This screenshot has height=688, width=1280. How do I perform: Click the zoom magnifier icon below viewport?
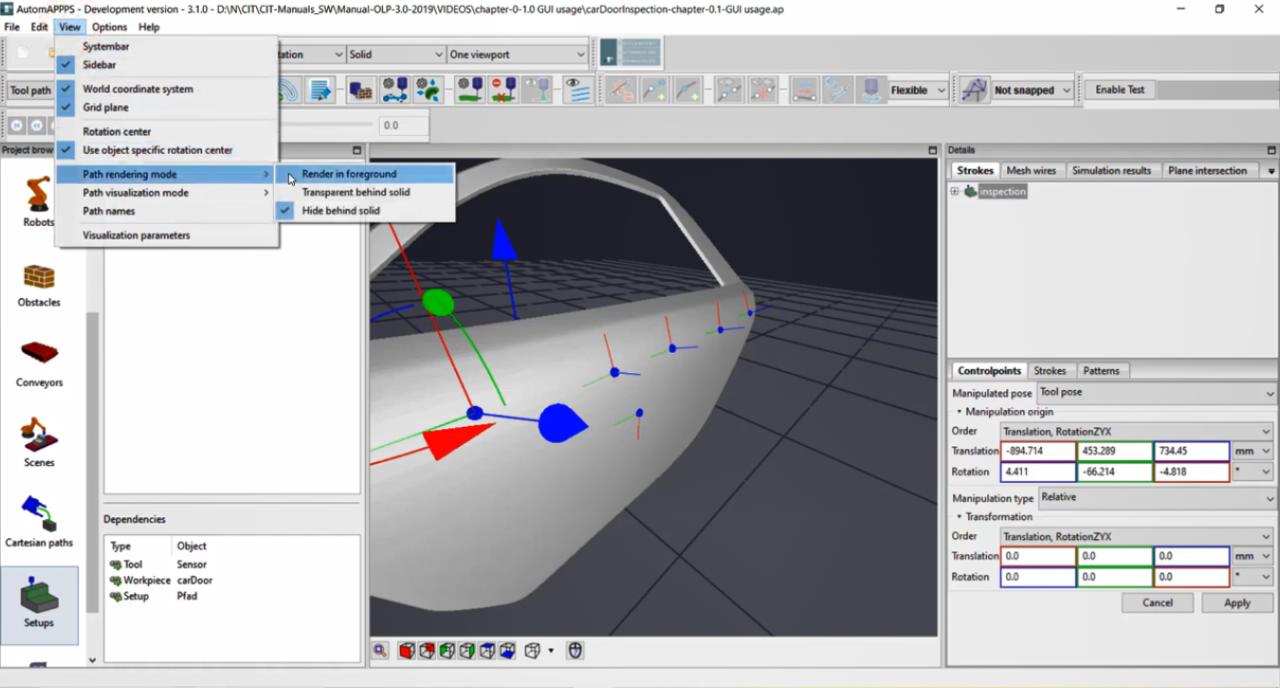381,651
